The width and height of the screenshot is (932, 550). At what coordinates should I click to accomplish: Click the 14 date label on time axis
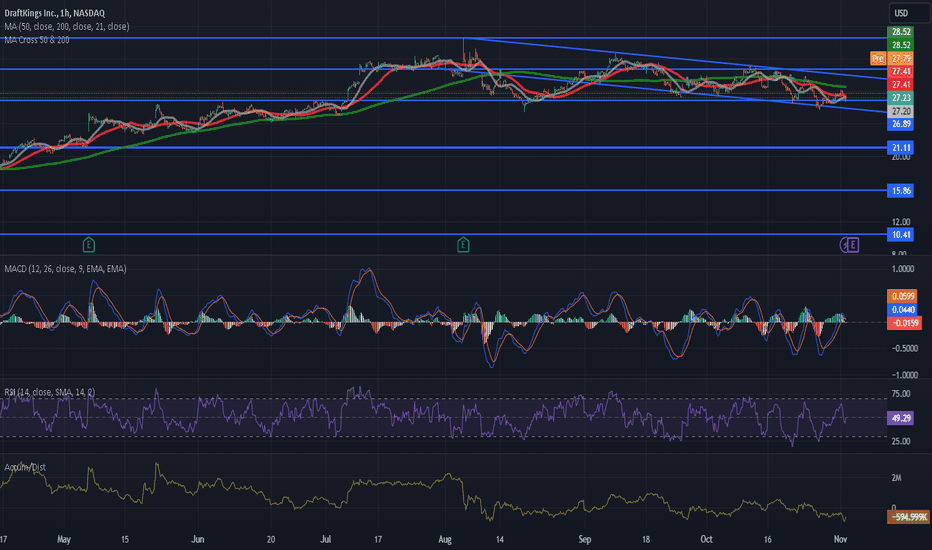(x=500, y=539)
